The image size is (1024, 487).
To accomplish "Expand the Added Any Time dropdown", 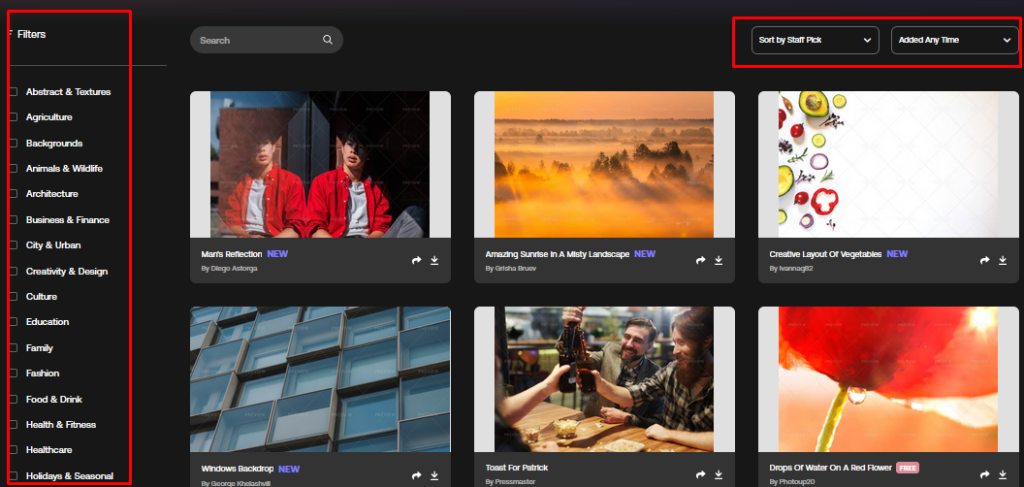I will coord(955,40).
